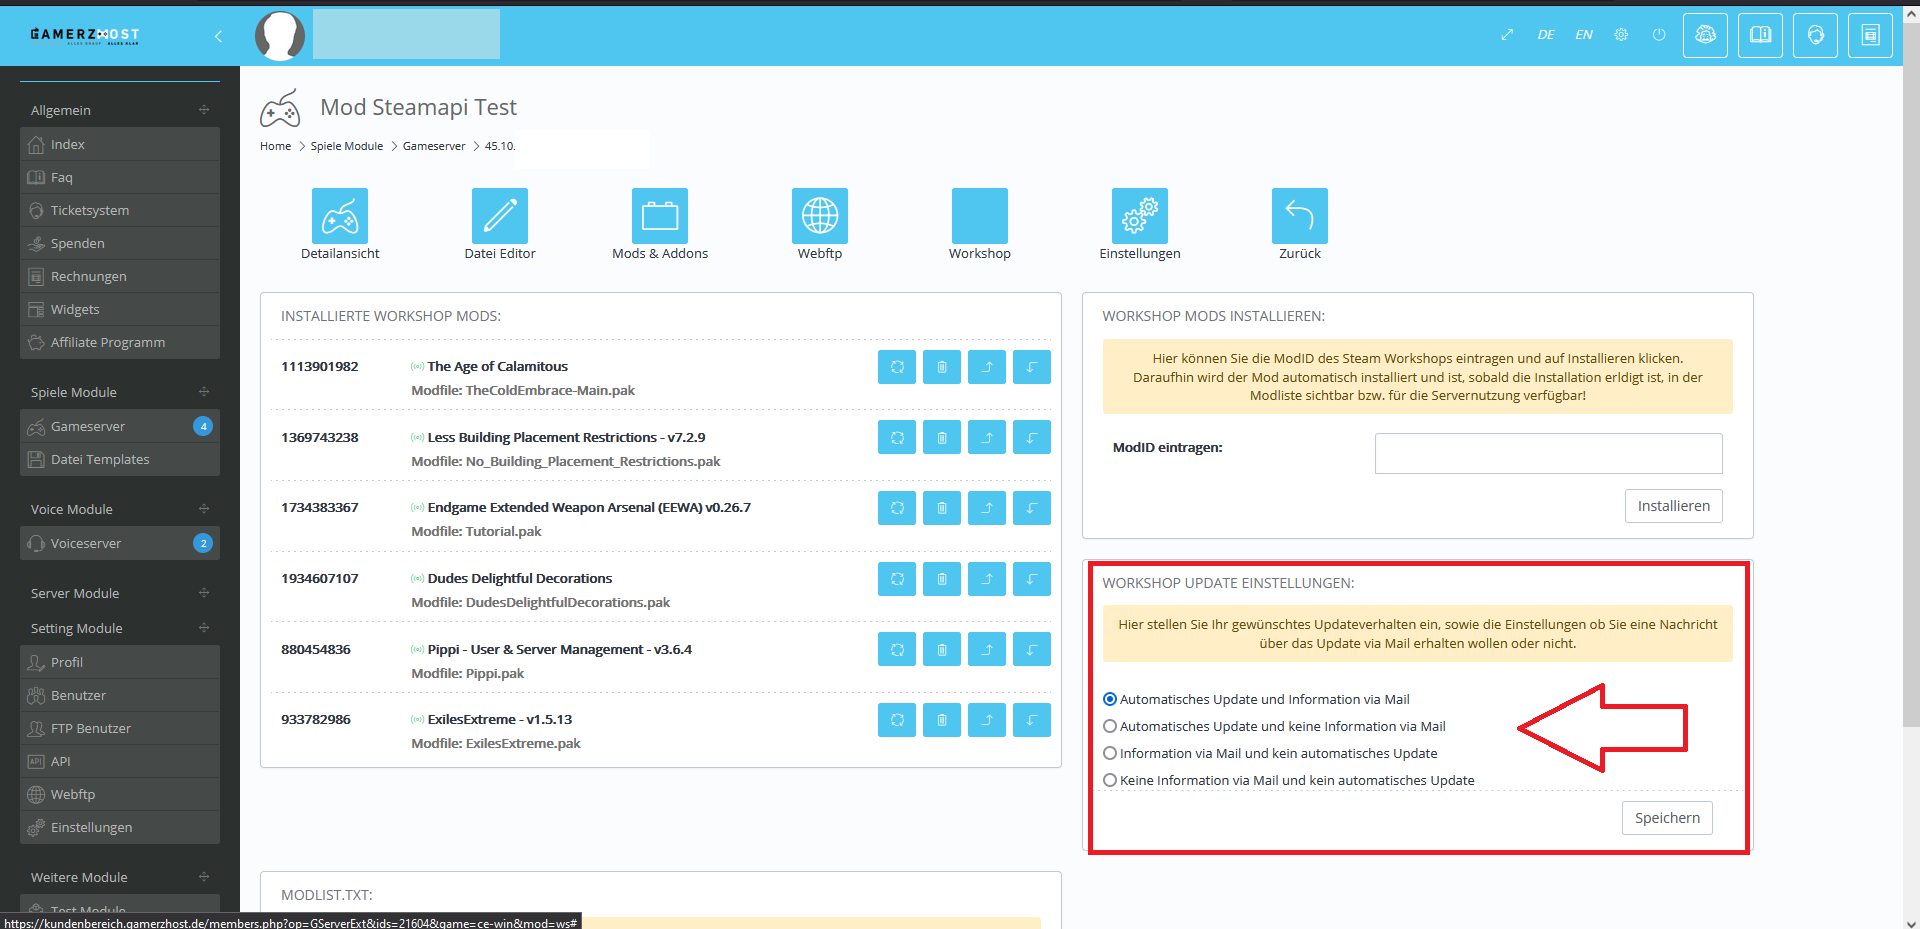The width and height of the screenshot is (1920, 929).
Task: Open Mods & Addons icon
Action: 659,216
